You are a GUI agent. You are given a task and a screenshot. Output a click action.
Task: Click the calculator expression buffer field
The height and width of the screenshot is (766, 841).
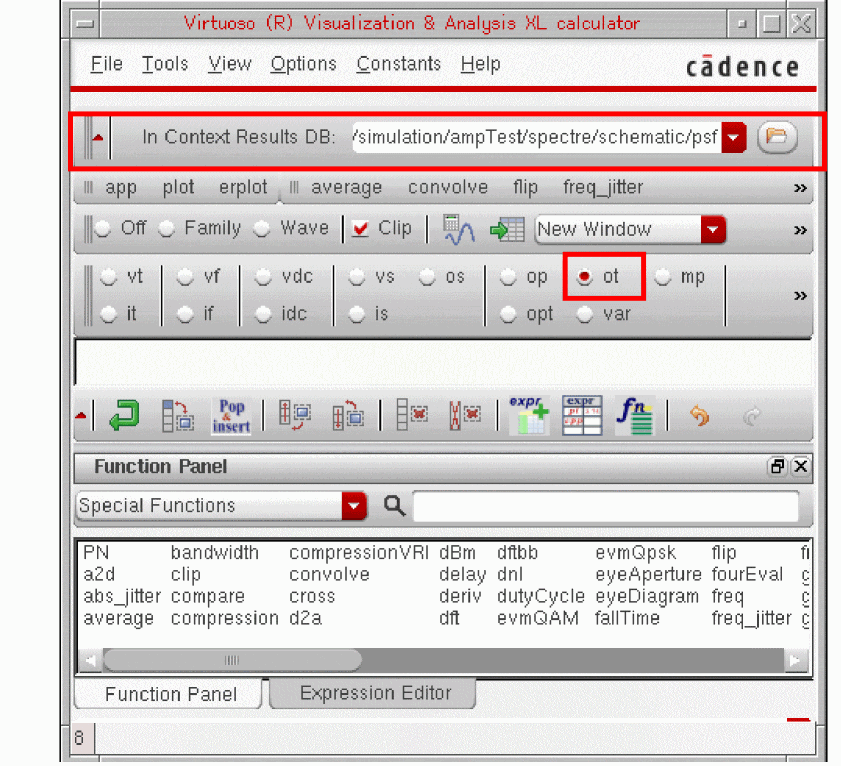tap(443, 363)
